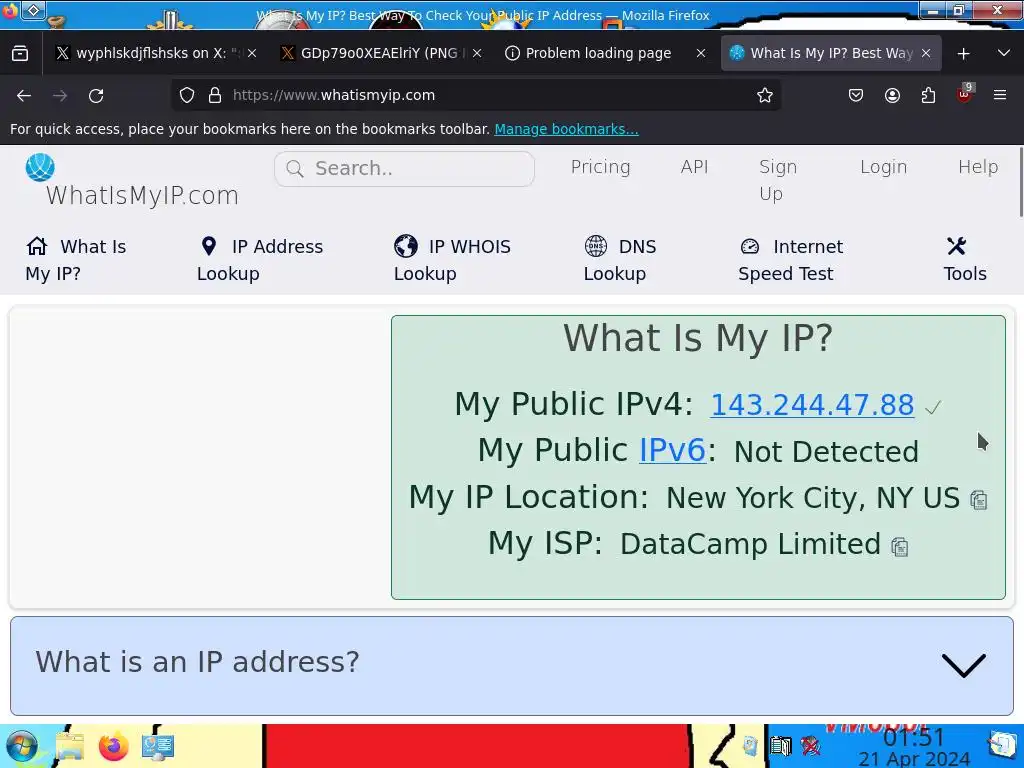Click the padlock site security icon
This screenshot has height=768, width=1024.
tap(215, 95)
